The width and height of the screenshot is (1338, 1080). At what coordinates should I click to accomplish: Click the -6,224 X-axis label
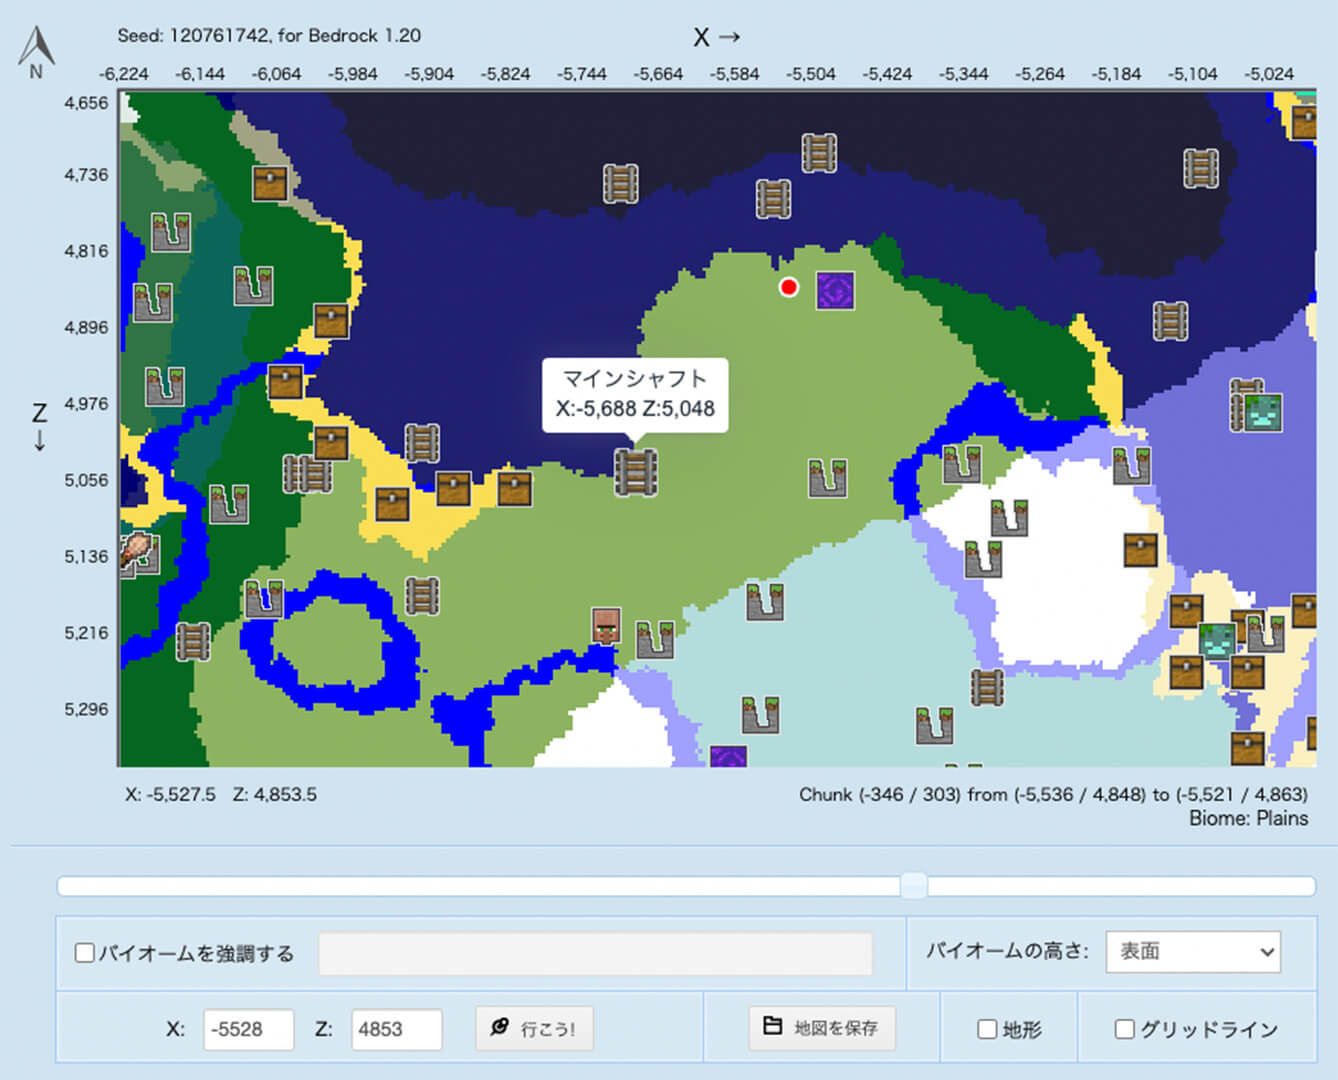[x=125, y=74]
